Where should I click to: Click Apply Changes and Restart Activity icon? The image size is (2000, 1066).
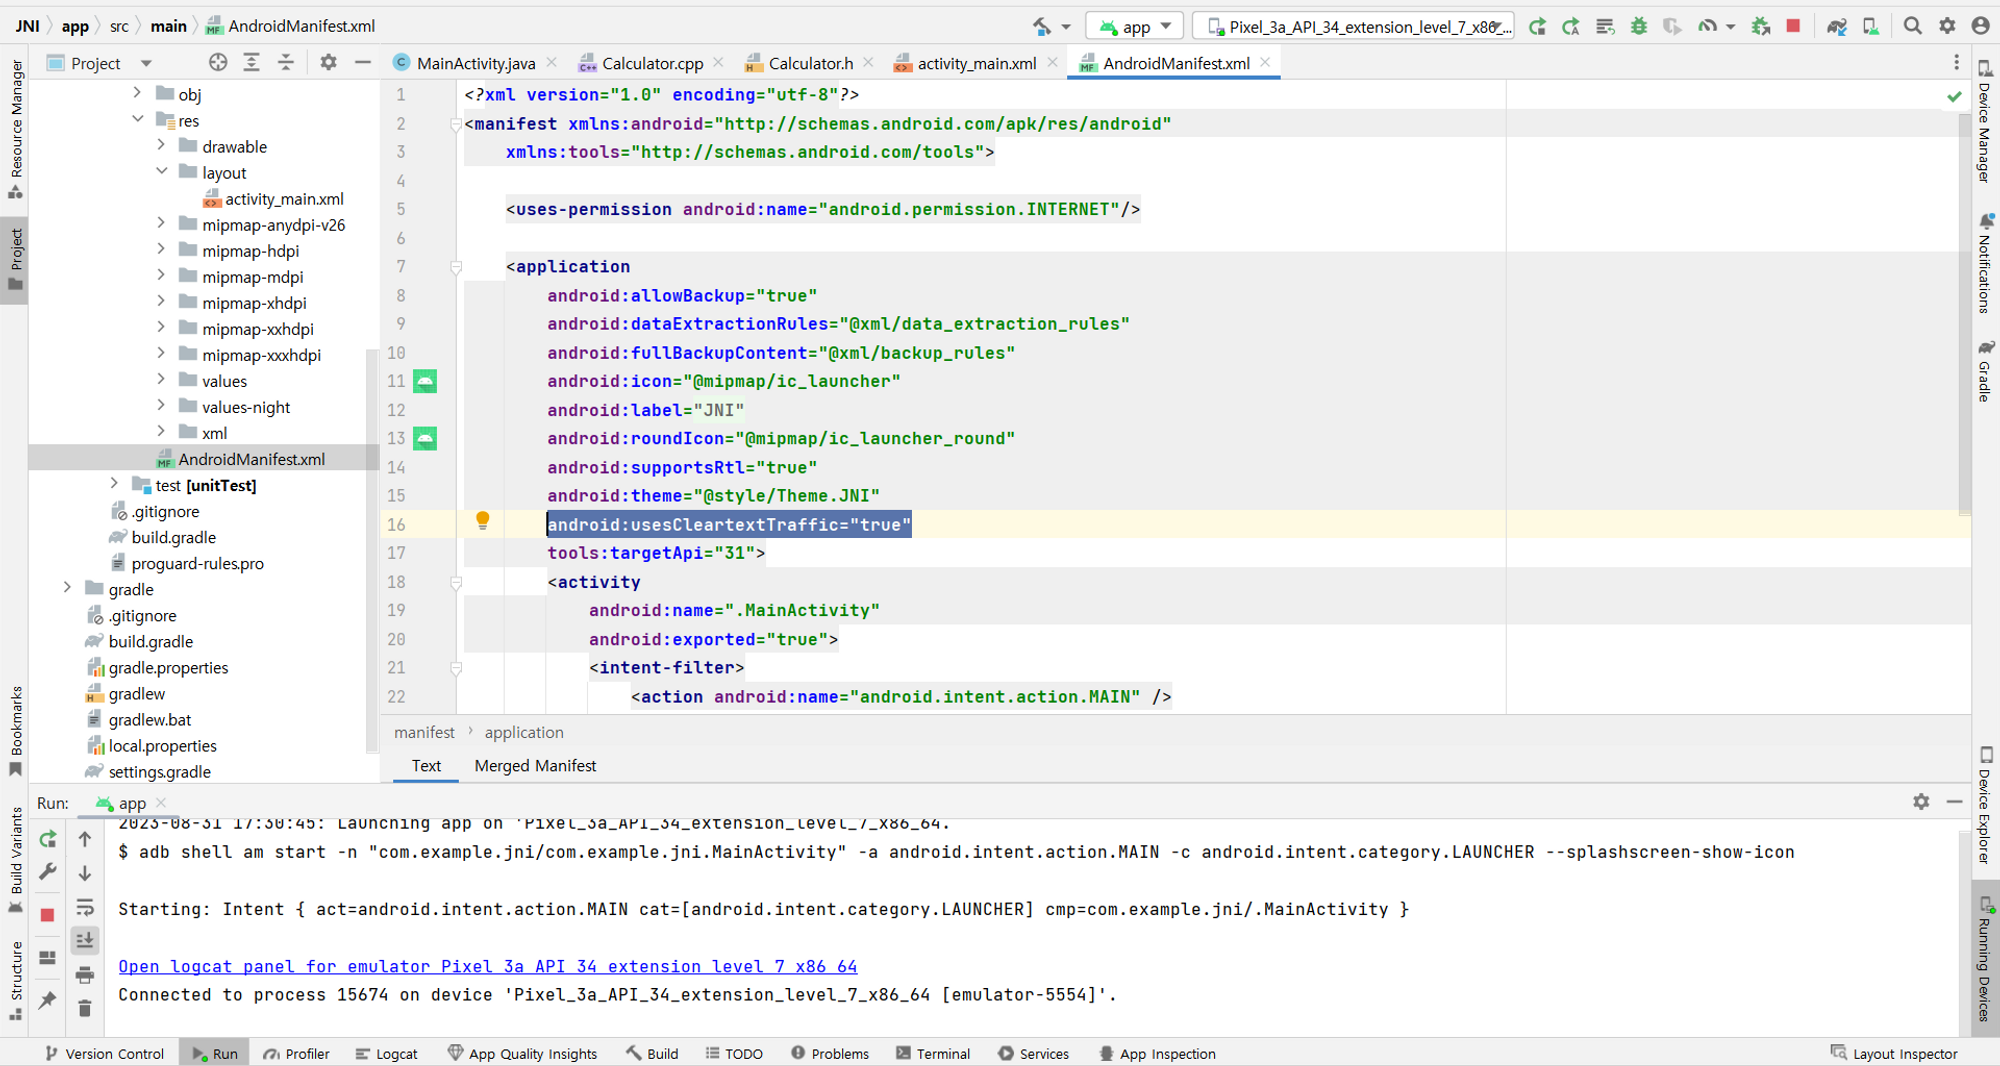click(1571, 26)
